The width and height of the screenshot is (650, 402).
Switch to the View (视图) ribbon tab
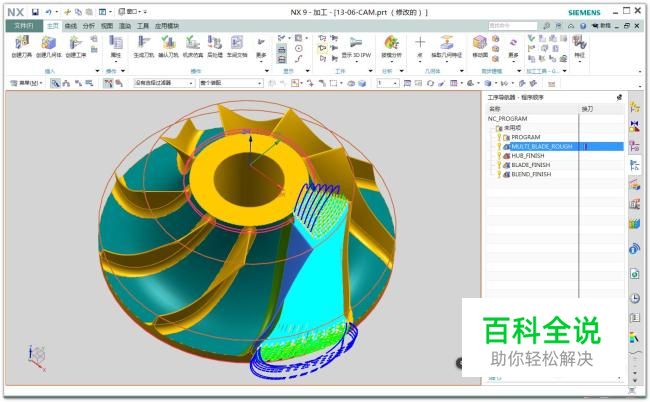tap(107, 26)
